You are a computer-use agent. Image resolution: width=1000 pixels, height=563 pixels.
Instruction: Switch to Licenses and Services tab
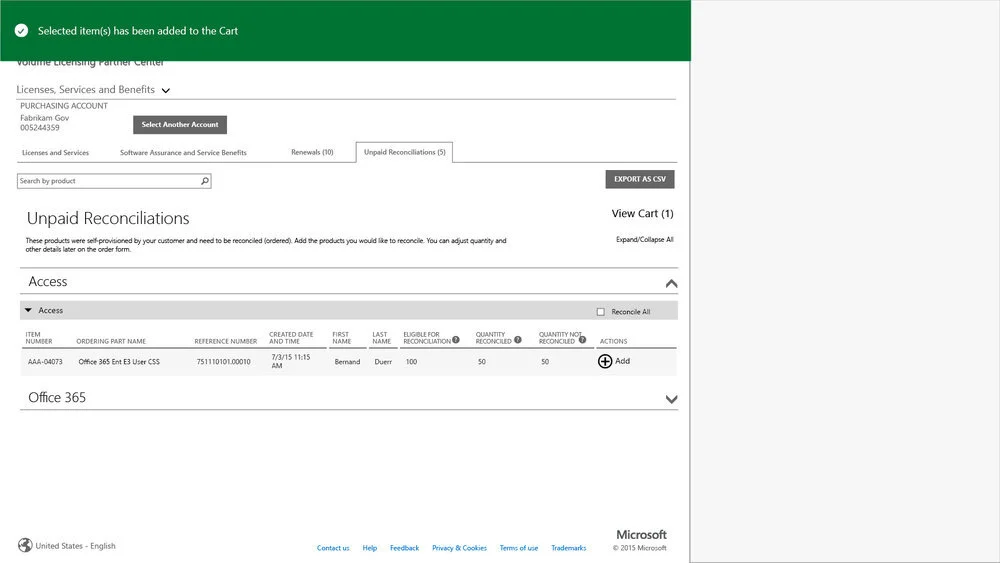click(x=55, y=153)
